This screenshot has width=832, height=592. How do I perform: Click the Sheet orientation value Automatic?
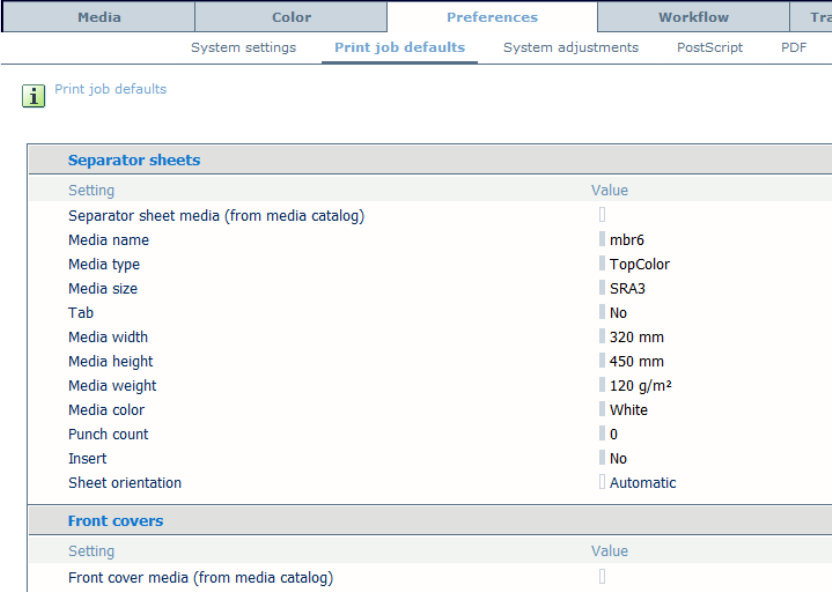tap(642, 483)
